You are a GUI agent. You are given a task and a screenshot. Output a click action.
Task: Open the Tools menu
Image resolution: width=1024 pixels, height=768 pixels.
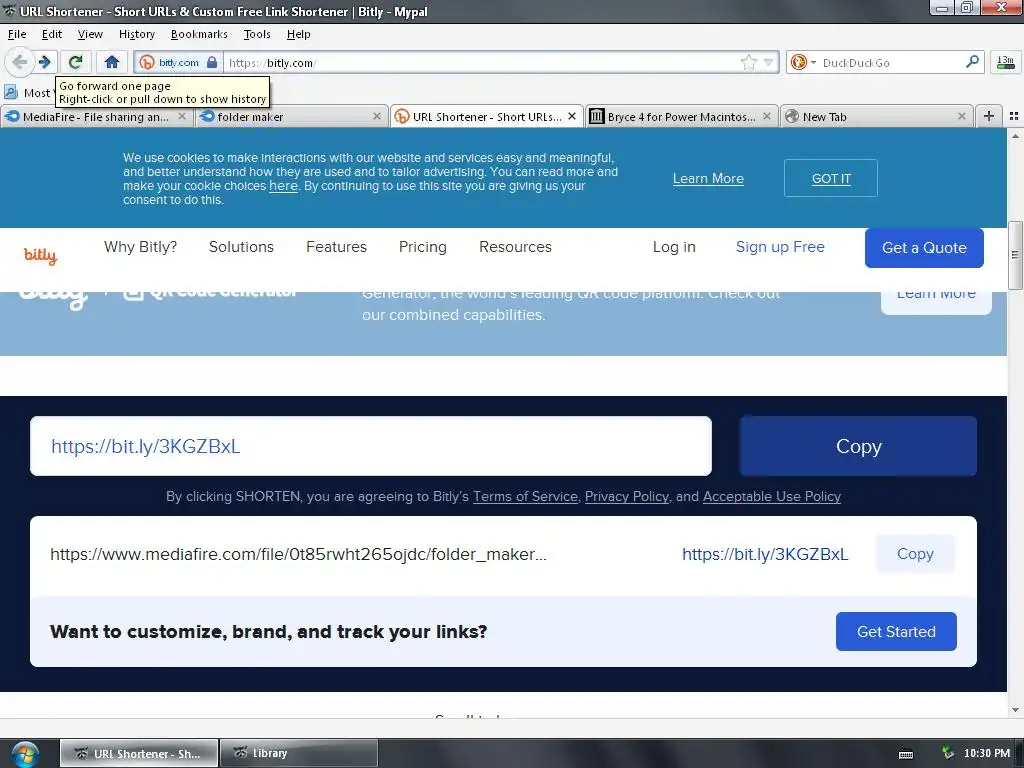(x=257, y=34)
